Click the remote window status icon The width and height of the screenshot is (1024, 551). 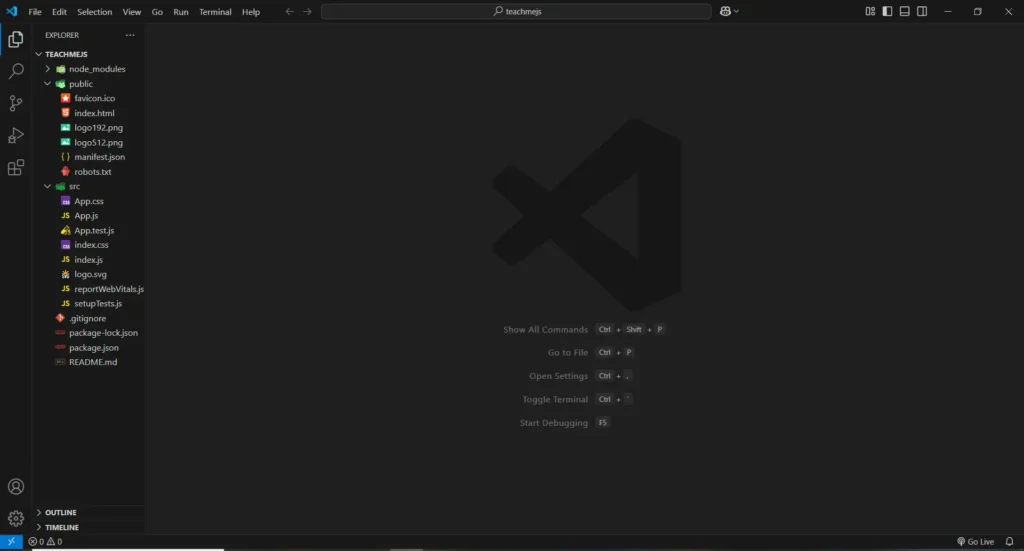coord(11,541)
